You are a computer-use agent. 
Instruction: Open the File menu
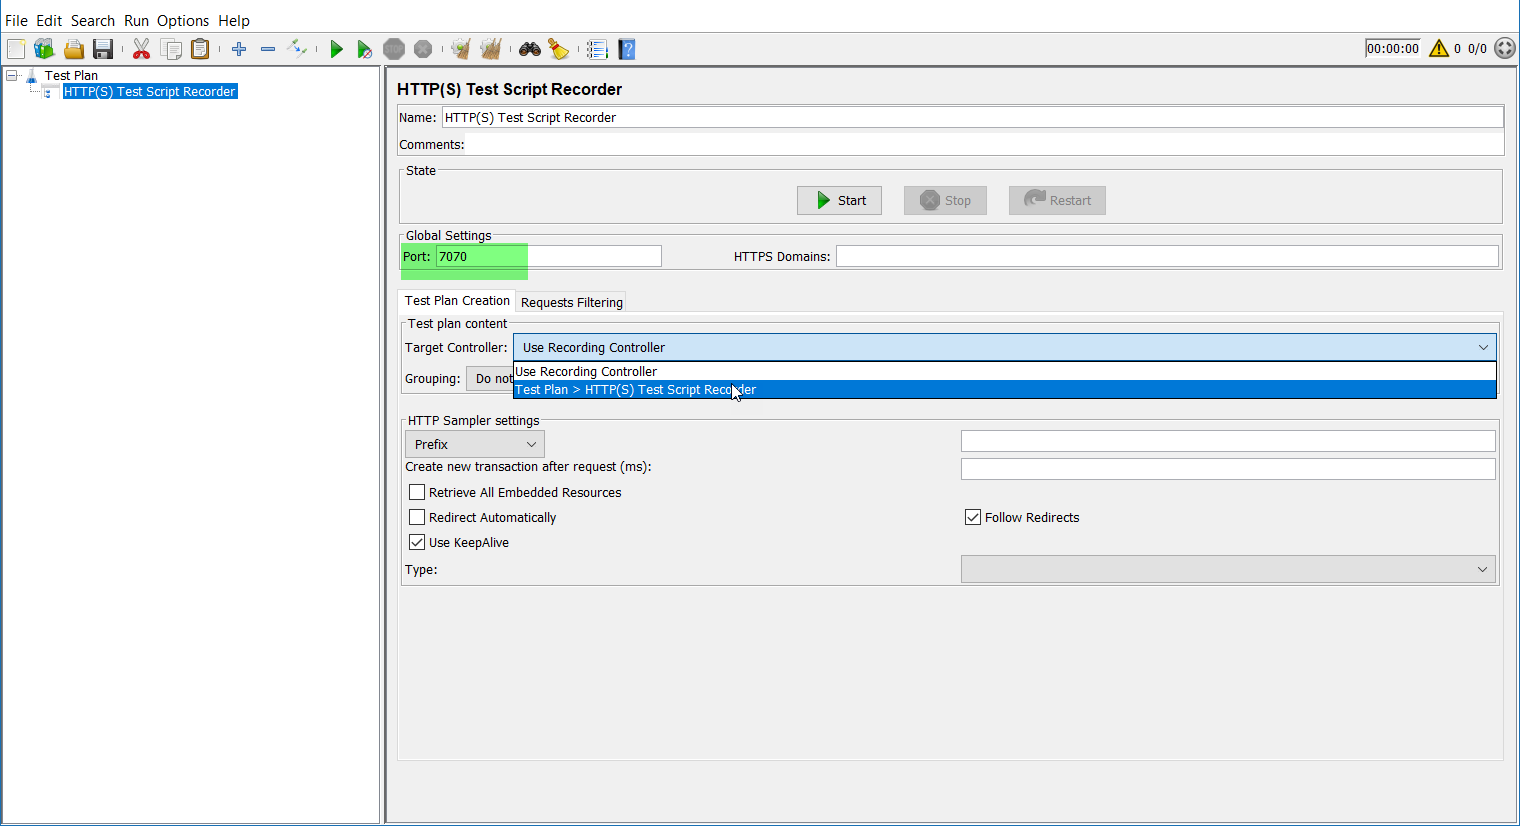point(16,20)
